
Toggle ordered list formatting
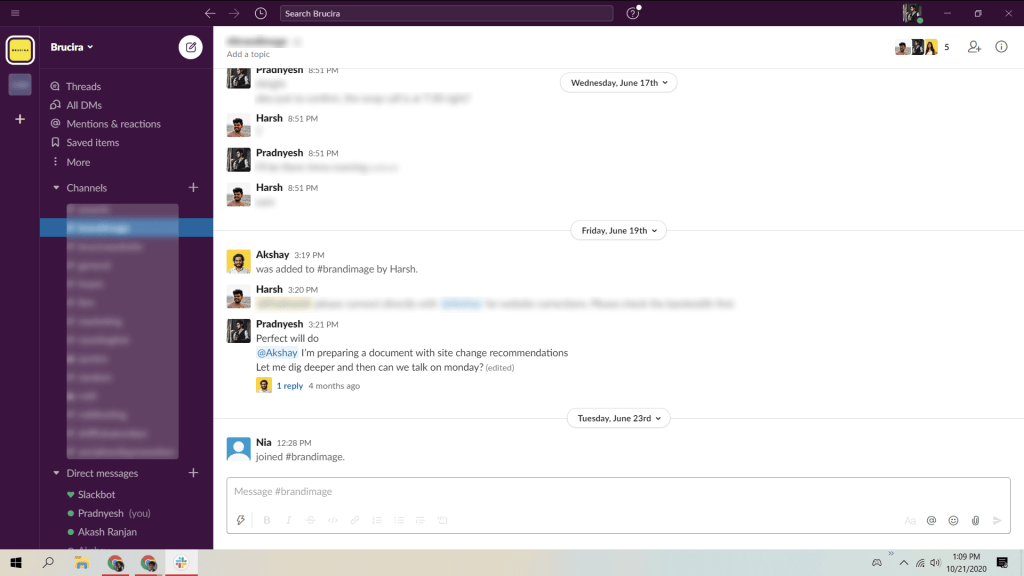(377, 520)
